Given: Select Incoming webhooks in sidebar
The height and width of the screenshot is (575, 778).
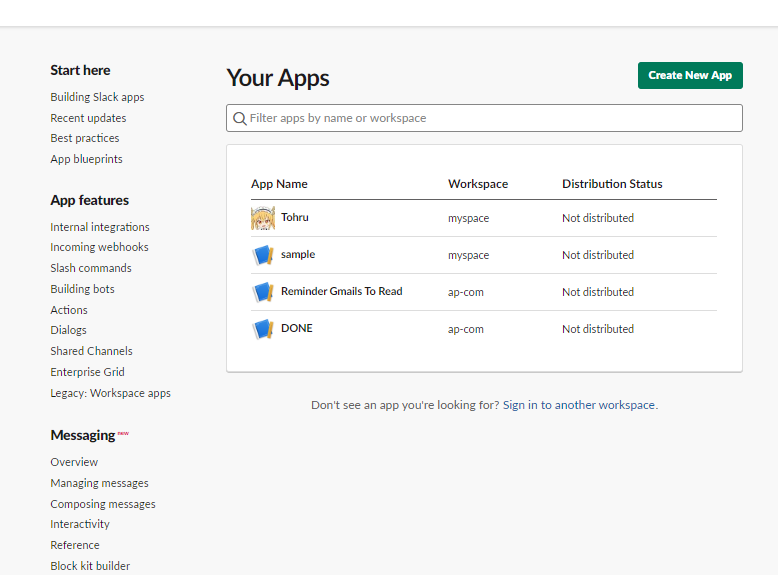Looking at the screenshot, I should coord(99,247).
